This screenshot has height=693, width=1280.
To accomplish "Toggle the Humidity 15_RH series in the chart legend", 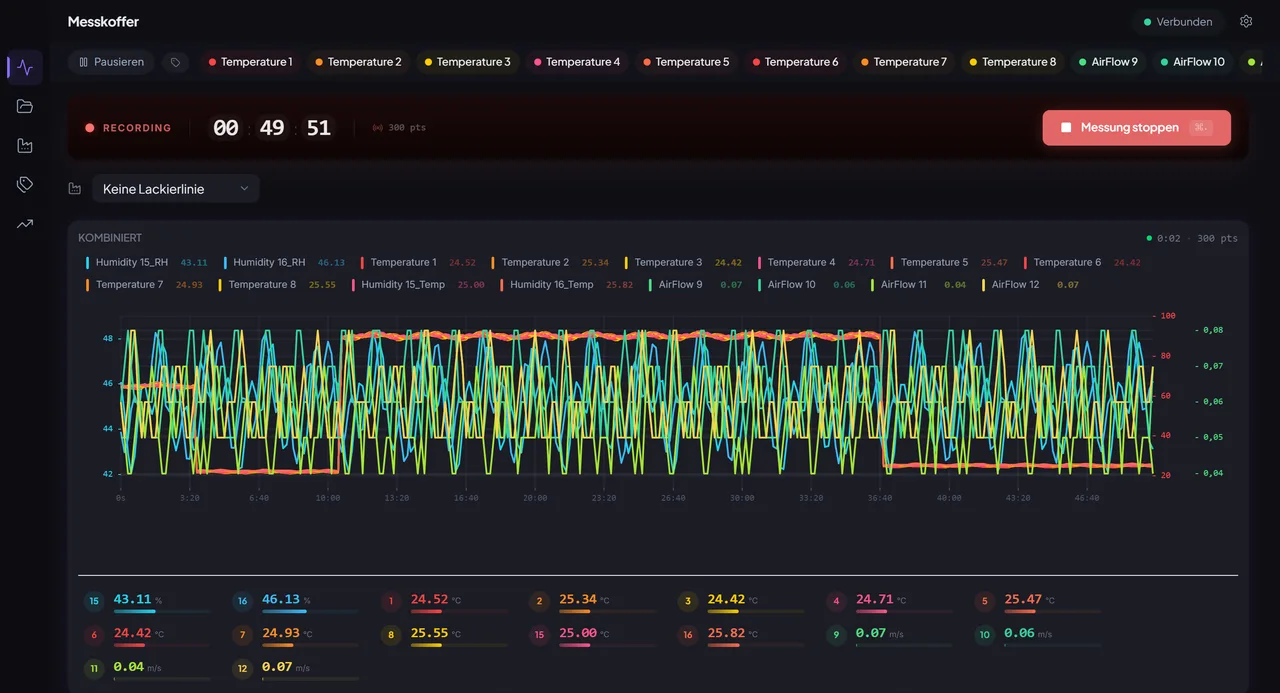I will (147, 263).
